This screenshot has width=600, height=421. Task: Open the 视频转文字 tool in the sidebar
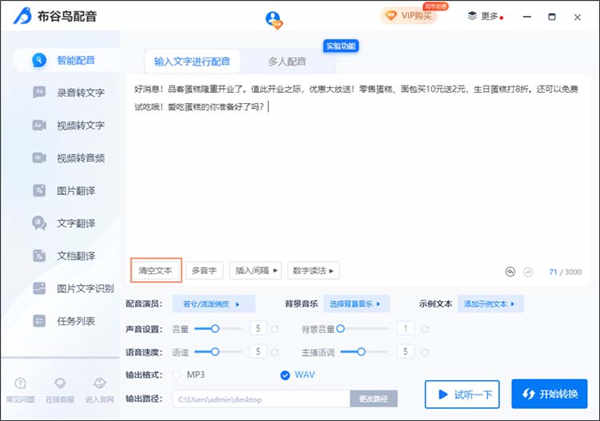coord(68,125)
